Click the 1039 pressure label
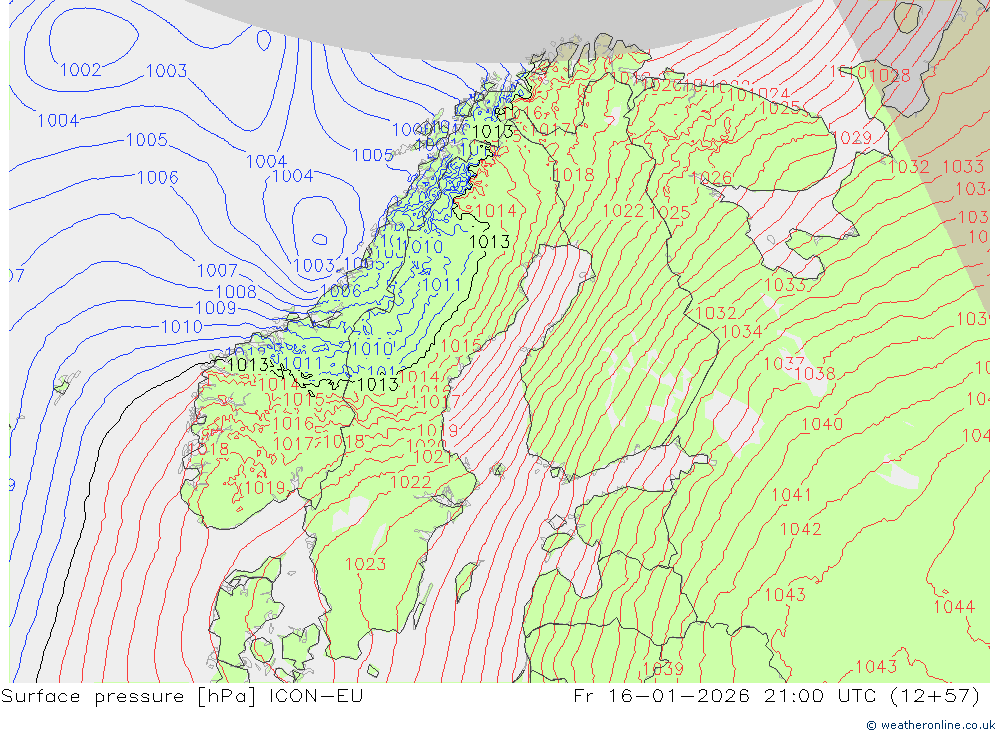The width and height of the screenshot is (1000, 733). (662, 669)
